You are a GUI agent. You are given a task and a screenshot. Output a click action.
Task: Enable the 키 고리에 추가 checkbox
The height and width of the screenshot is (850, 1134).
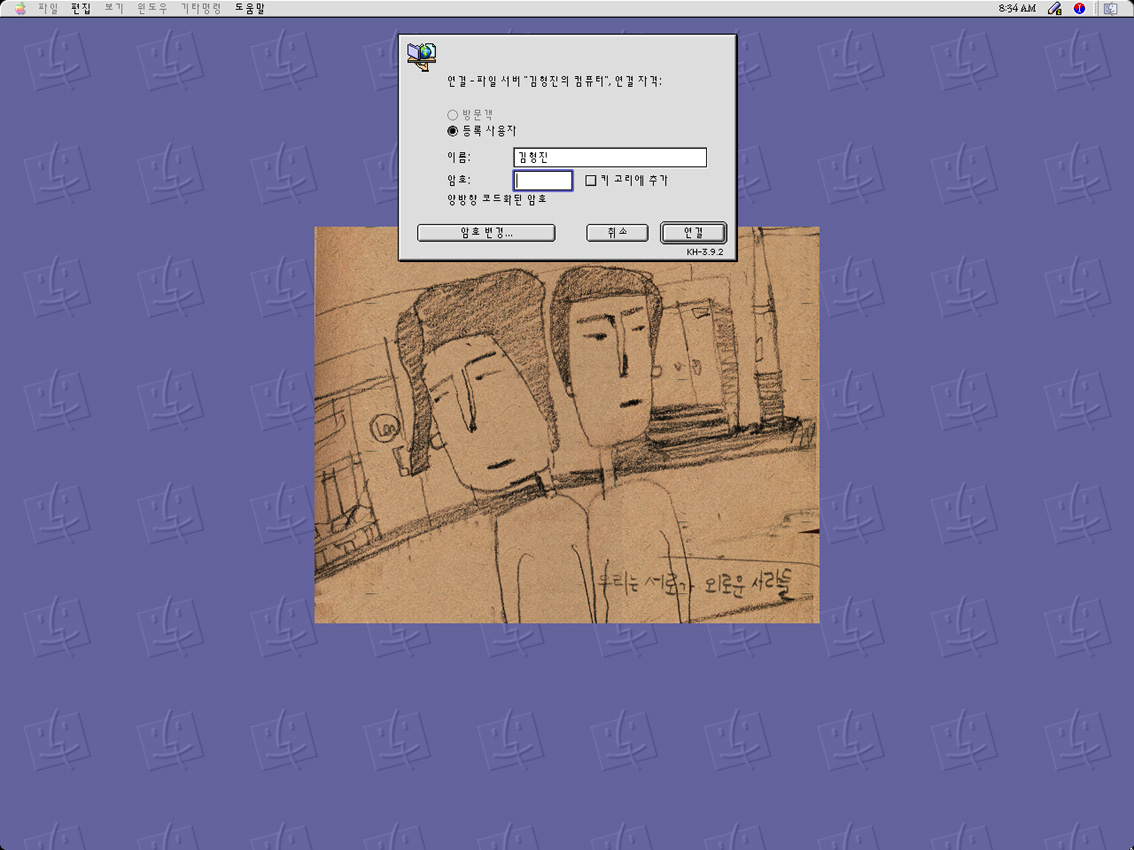tap(591, 181)
